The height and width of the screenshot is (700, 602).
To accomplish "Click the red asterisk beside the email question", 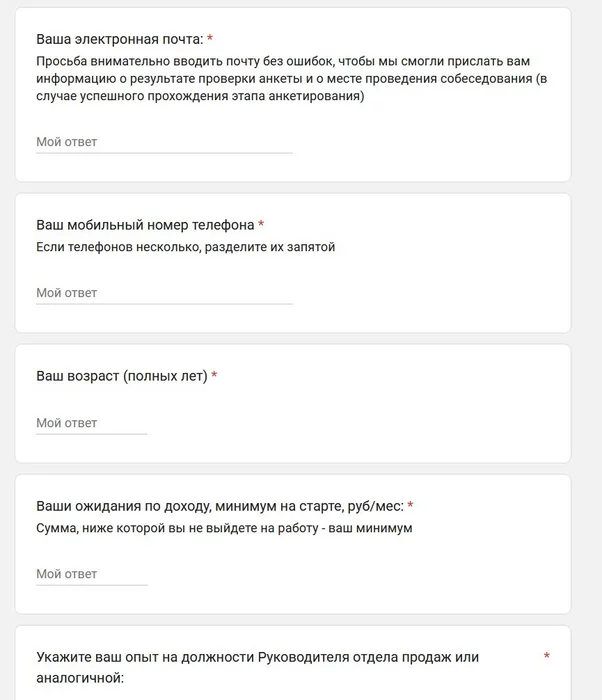I will pos(210,40).
